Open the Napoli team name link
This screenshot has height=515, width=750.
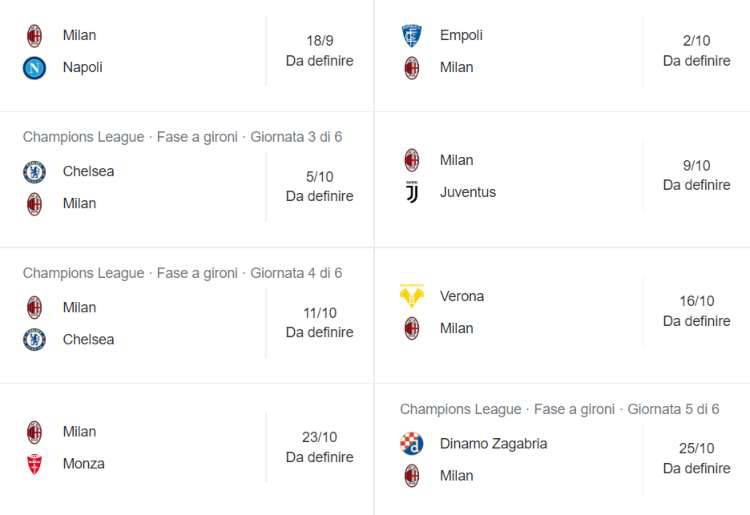click(x=82, y=68)
